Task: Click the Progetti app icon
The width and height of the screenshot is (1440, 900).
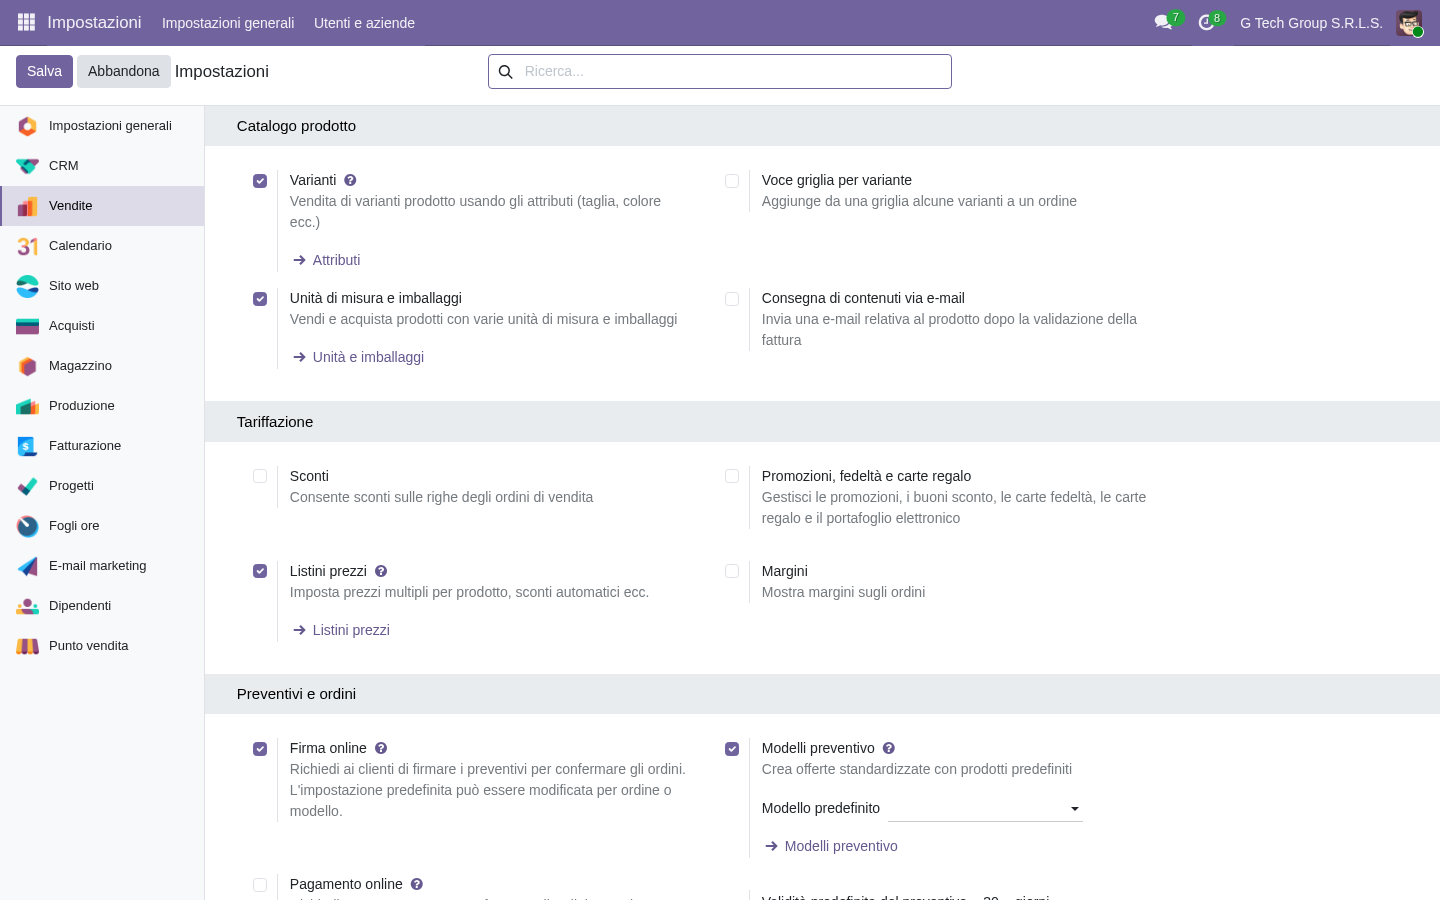Action: point(28,486)
